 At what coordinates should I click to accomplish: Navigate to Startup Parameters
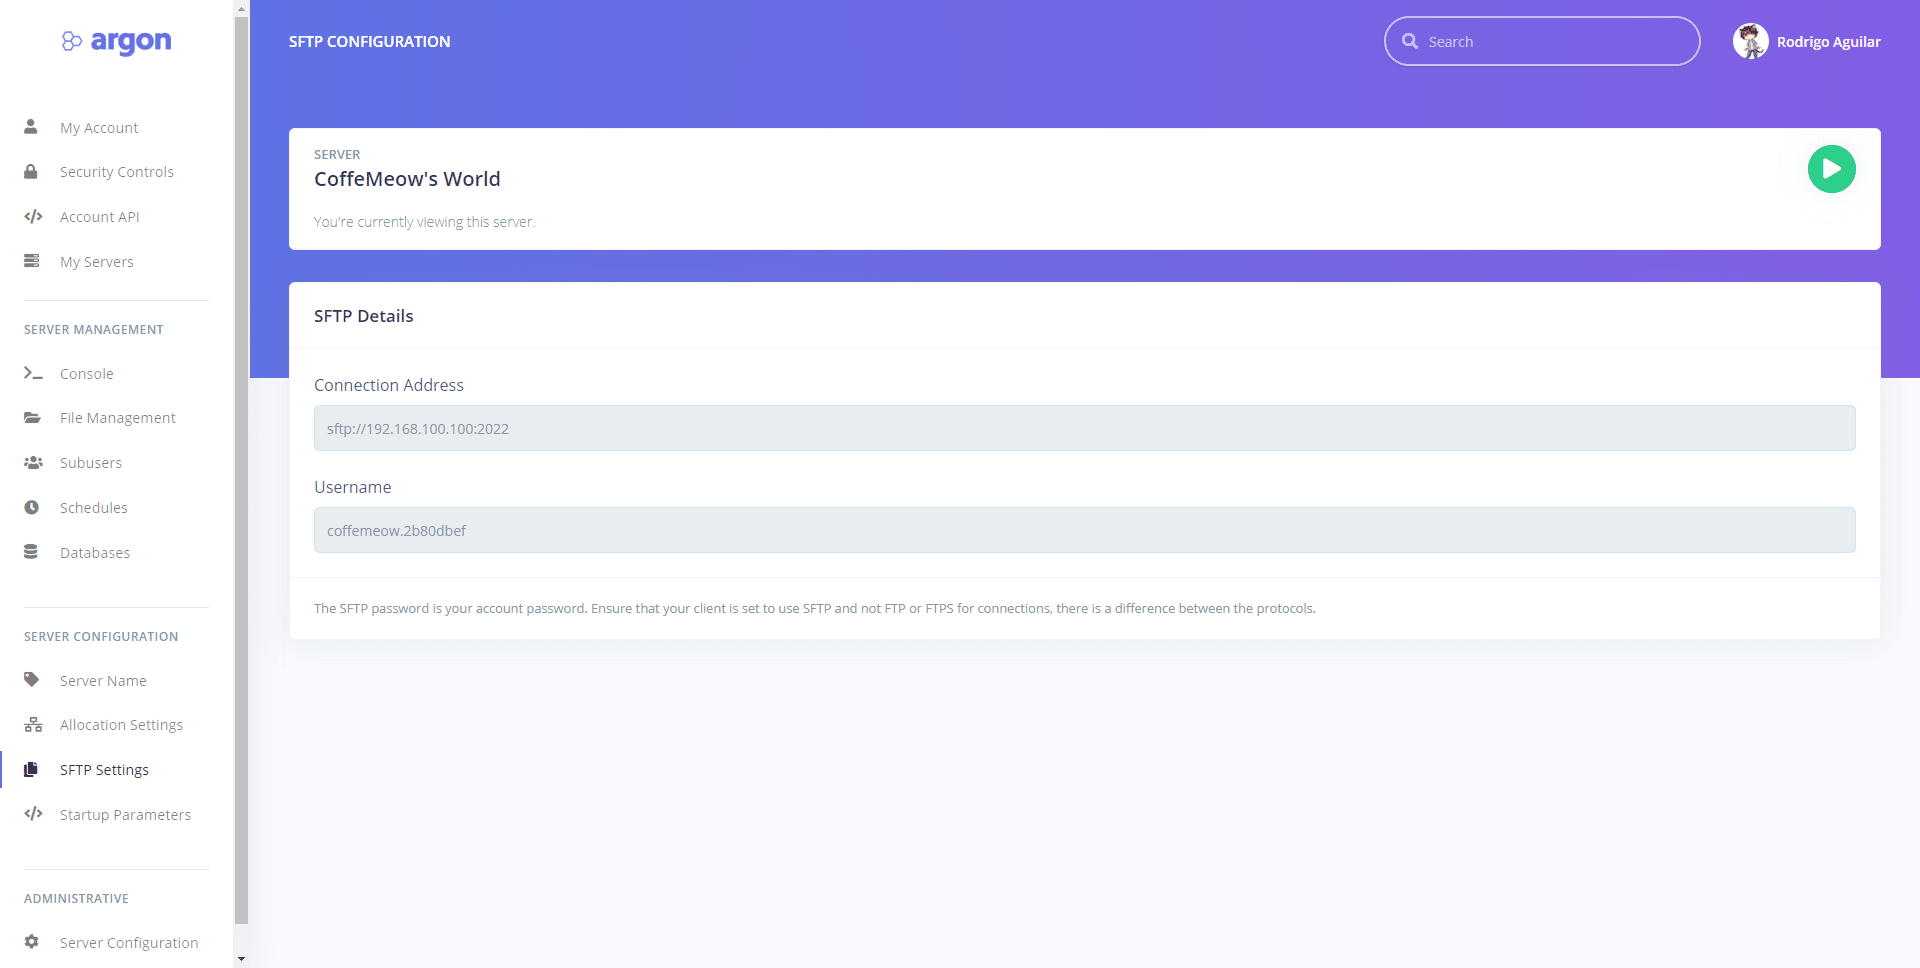click(x=125, y=815)
